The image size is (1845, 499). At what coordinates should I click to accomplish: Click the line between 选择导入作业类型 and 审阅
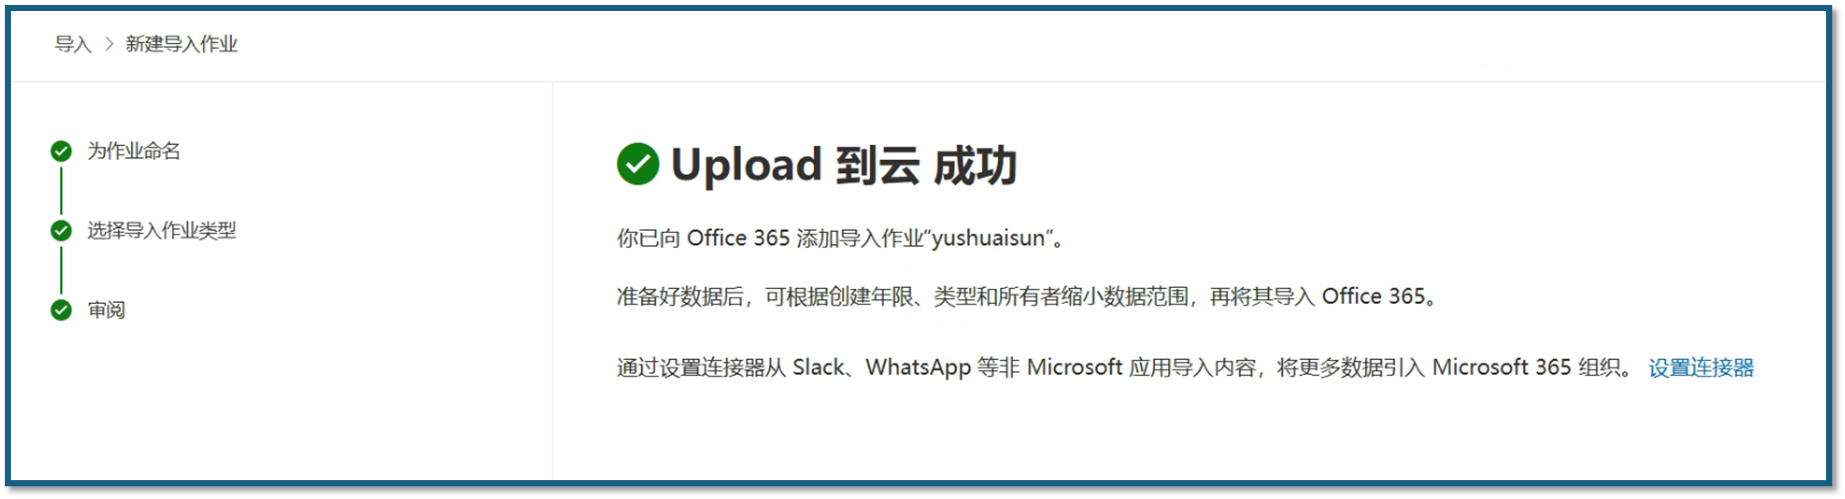61,270
